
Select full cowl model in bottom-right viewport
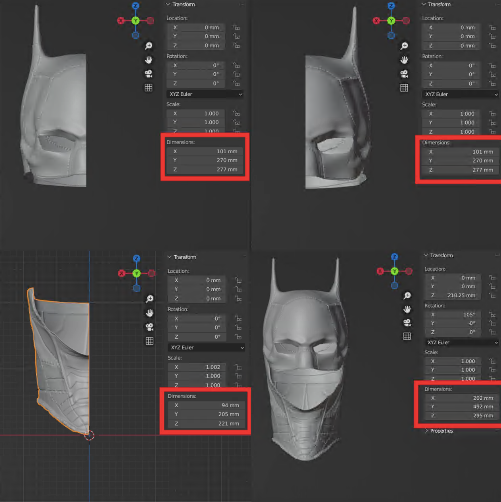coord(305,360)
